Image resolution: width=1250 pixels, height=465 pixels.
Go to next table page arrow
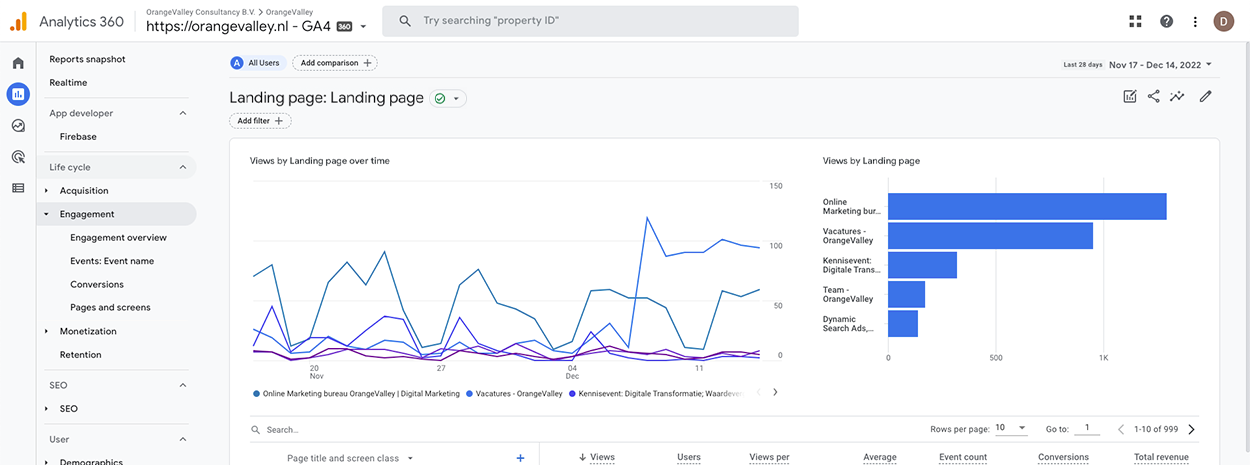pyautogui.click(x=1191, y=429)
